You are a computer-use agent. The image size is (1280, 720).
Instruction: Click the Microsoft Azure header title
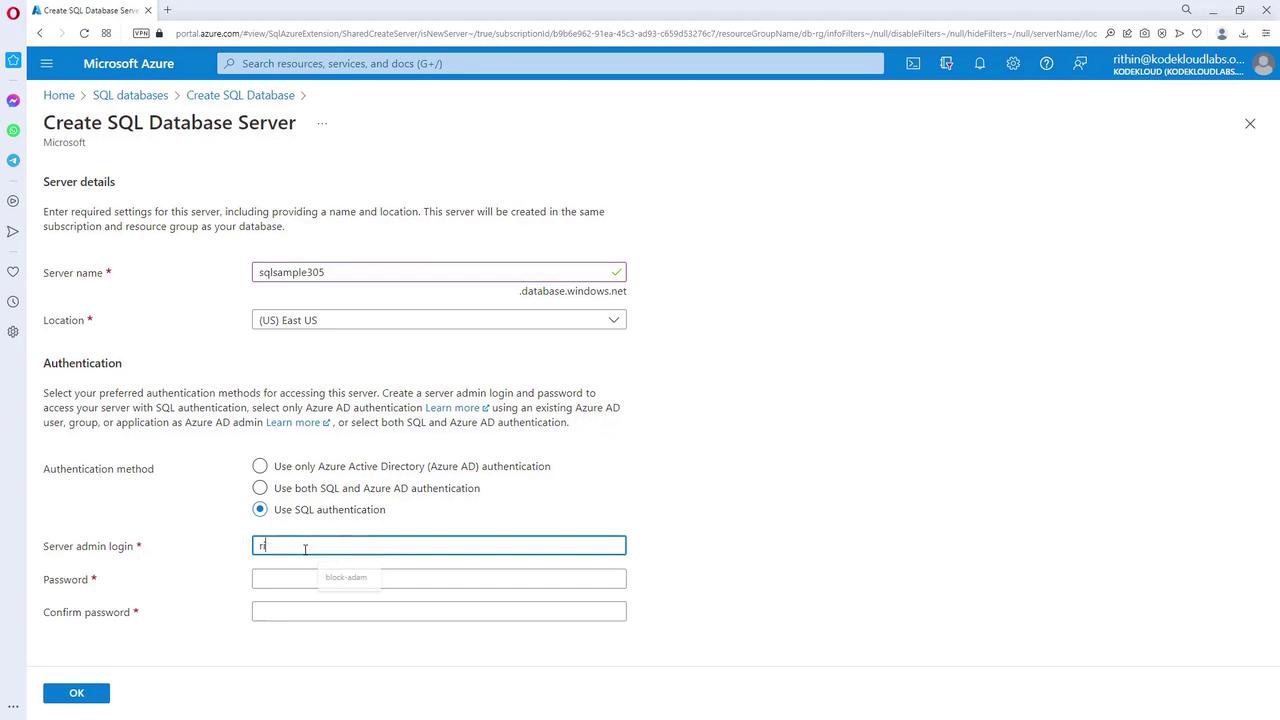coord(129,63)
